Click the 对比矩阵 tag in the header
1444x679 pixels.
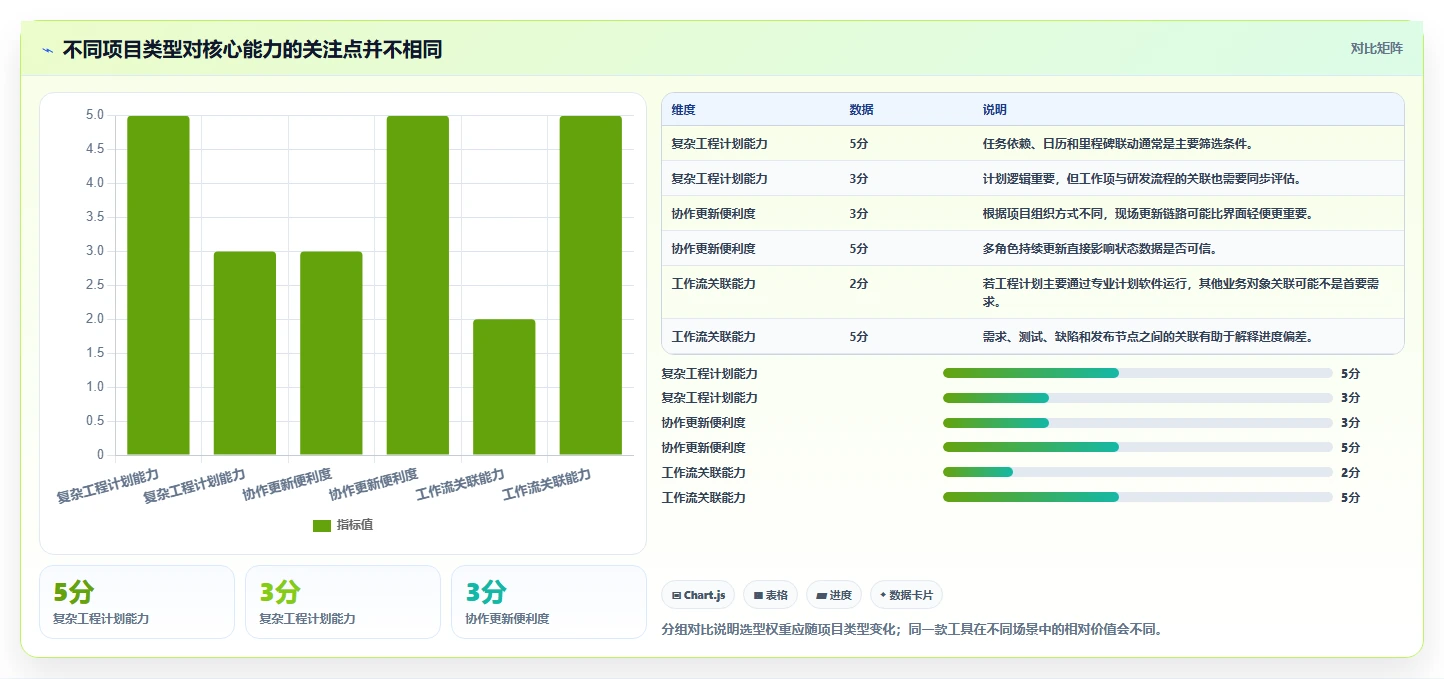click(x=1376, y=48)
